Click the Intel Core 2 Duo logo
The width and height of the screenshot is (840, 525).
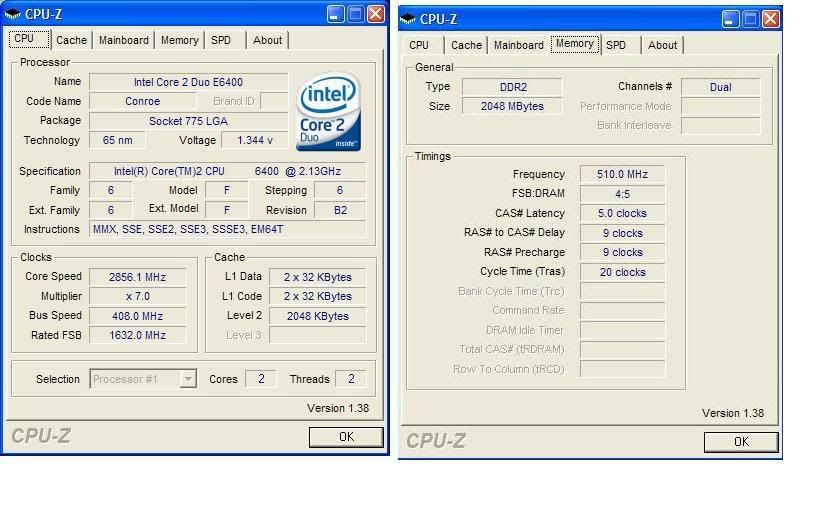coord(328,112)
